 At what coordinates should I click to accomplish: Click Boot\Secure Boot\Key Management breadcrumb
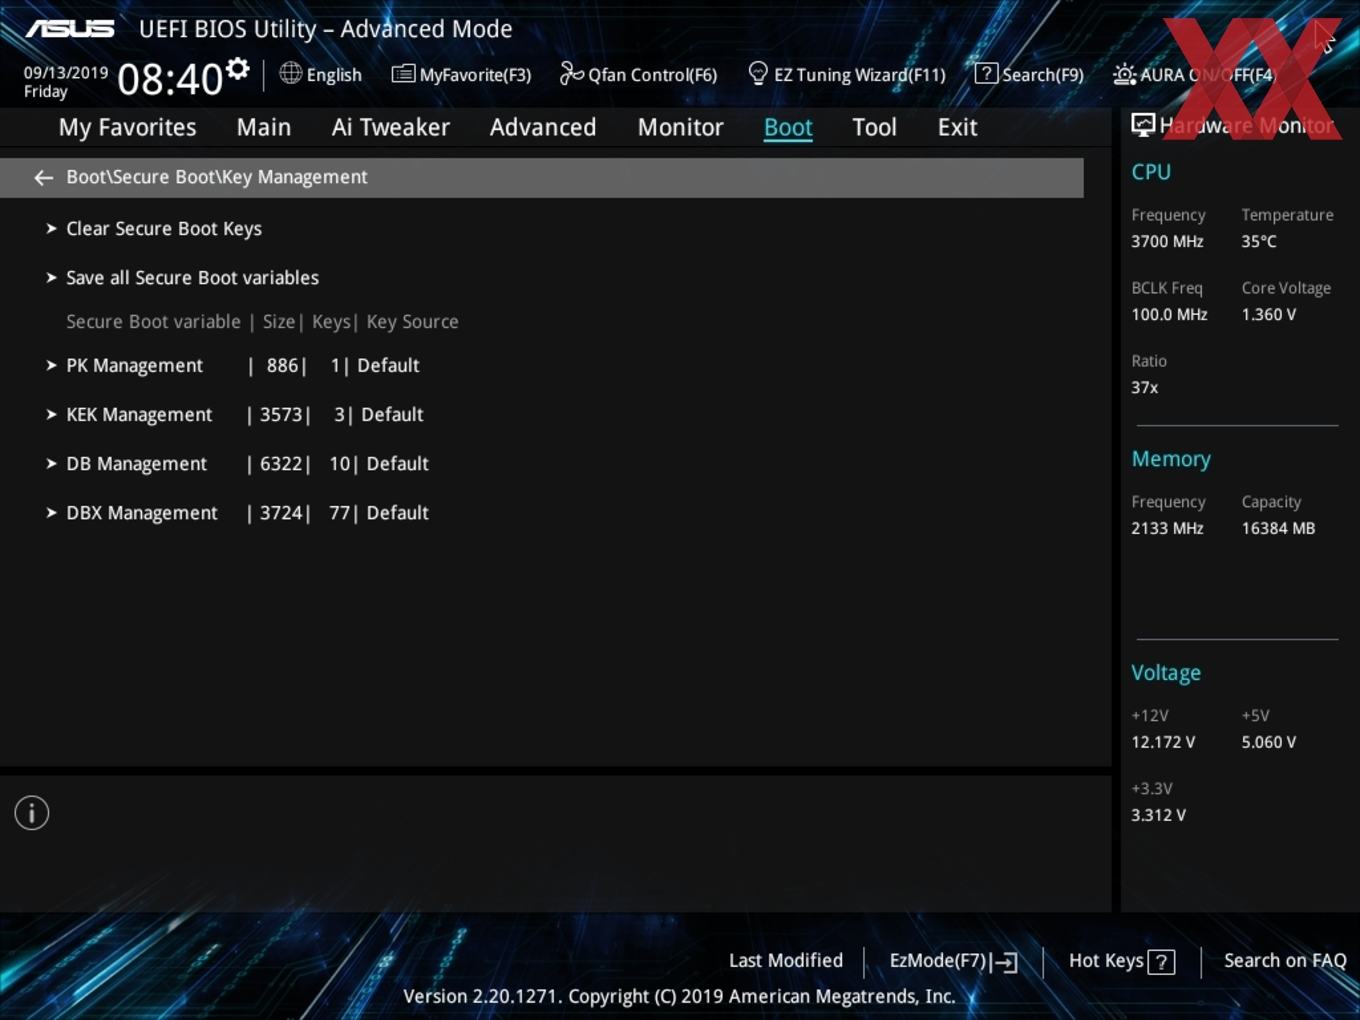coord(217,177)
